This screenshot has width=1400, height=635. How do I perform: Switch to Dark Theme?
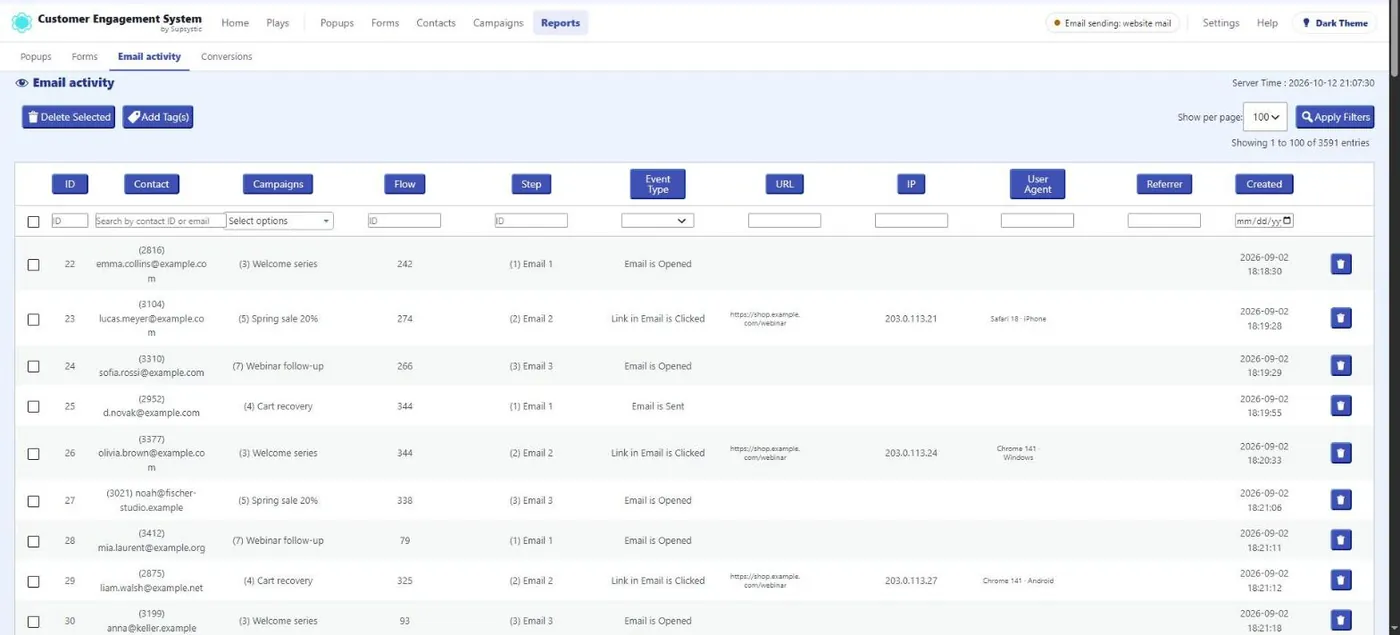1334,23
